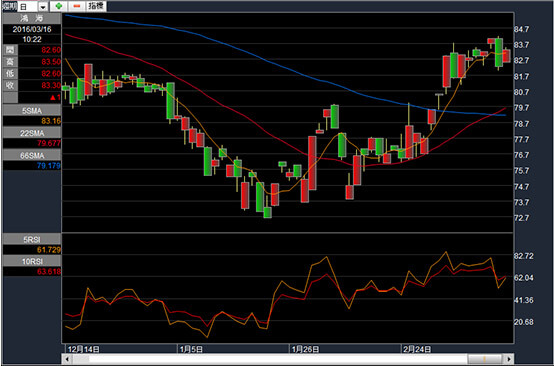
Task: Click the 週期 period label
Action: pos(10,6)
